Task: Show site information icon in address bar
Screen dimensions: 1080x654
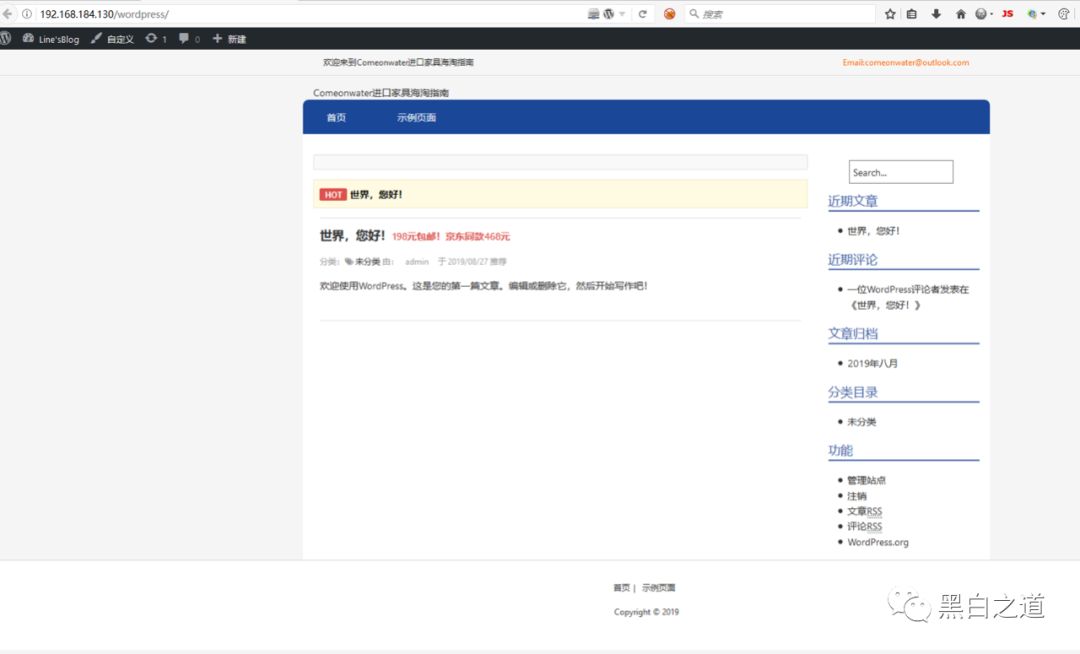Action: pos(26,14)
